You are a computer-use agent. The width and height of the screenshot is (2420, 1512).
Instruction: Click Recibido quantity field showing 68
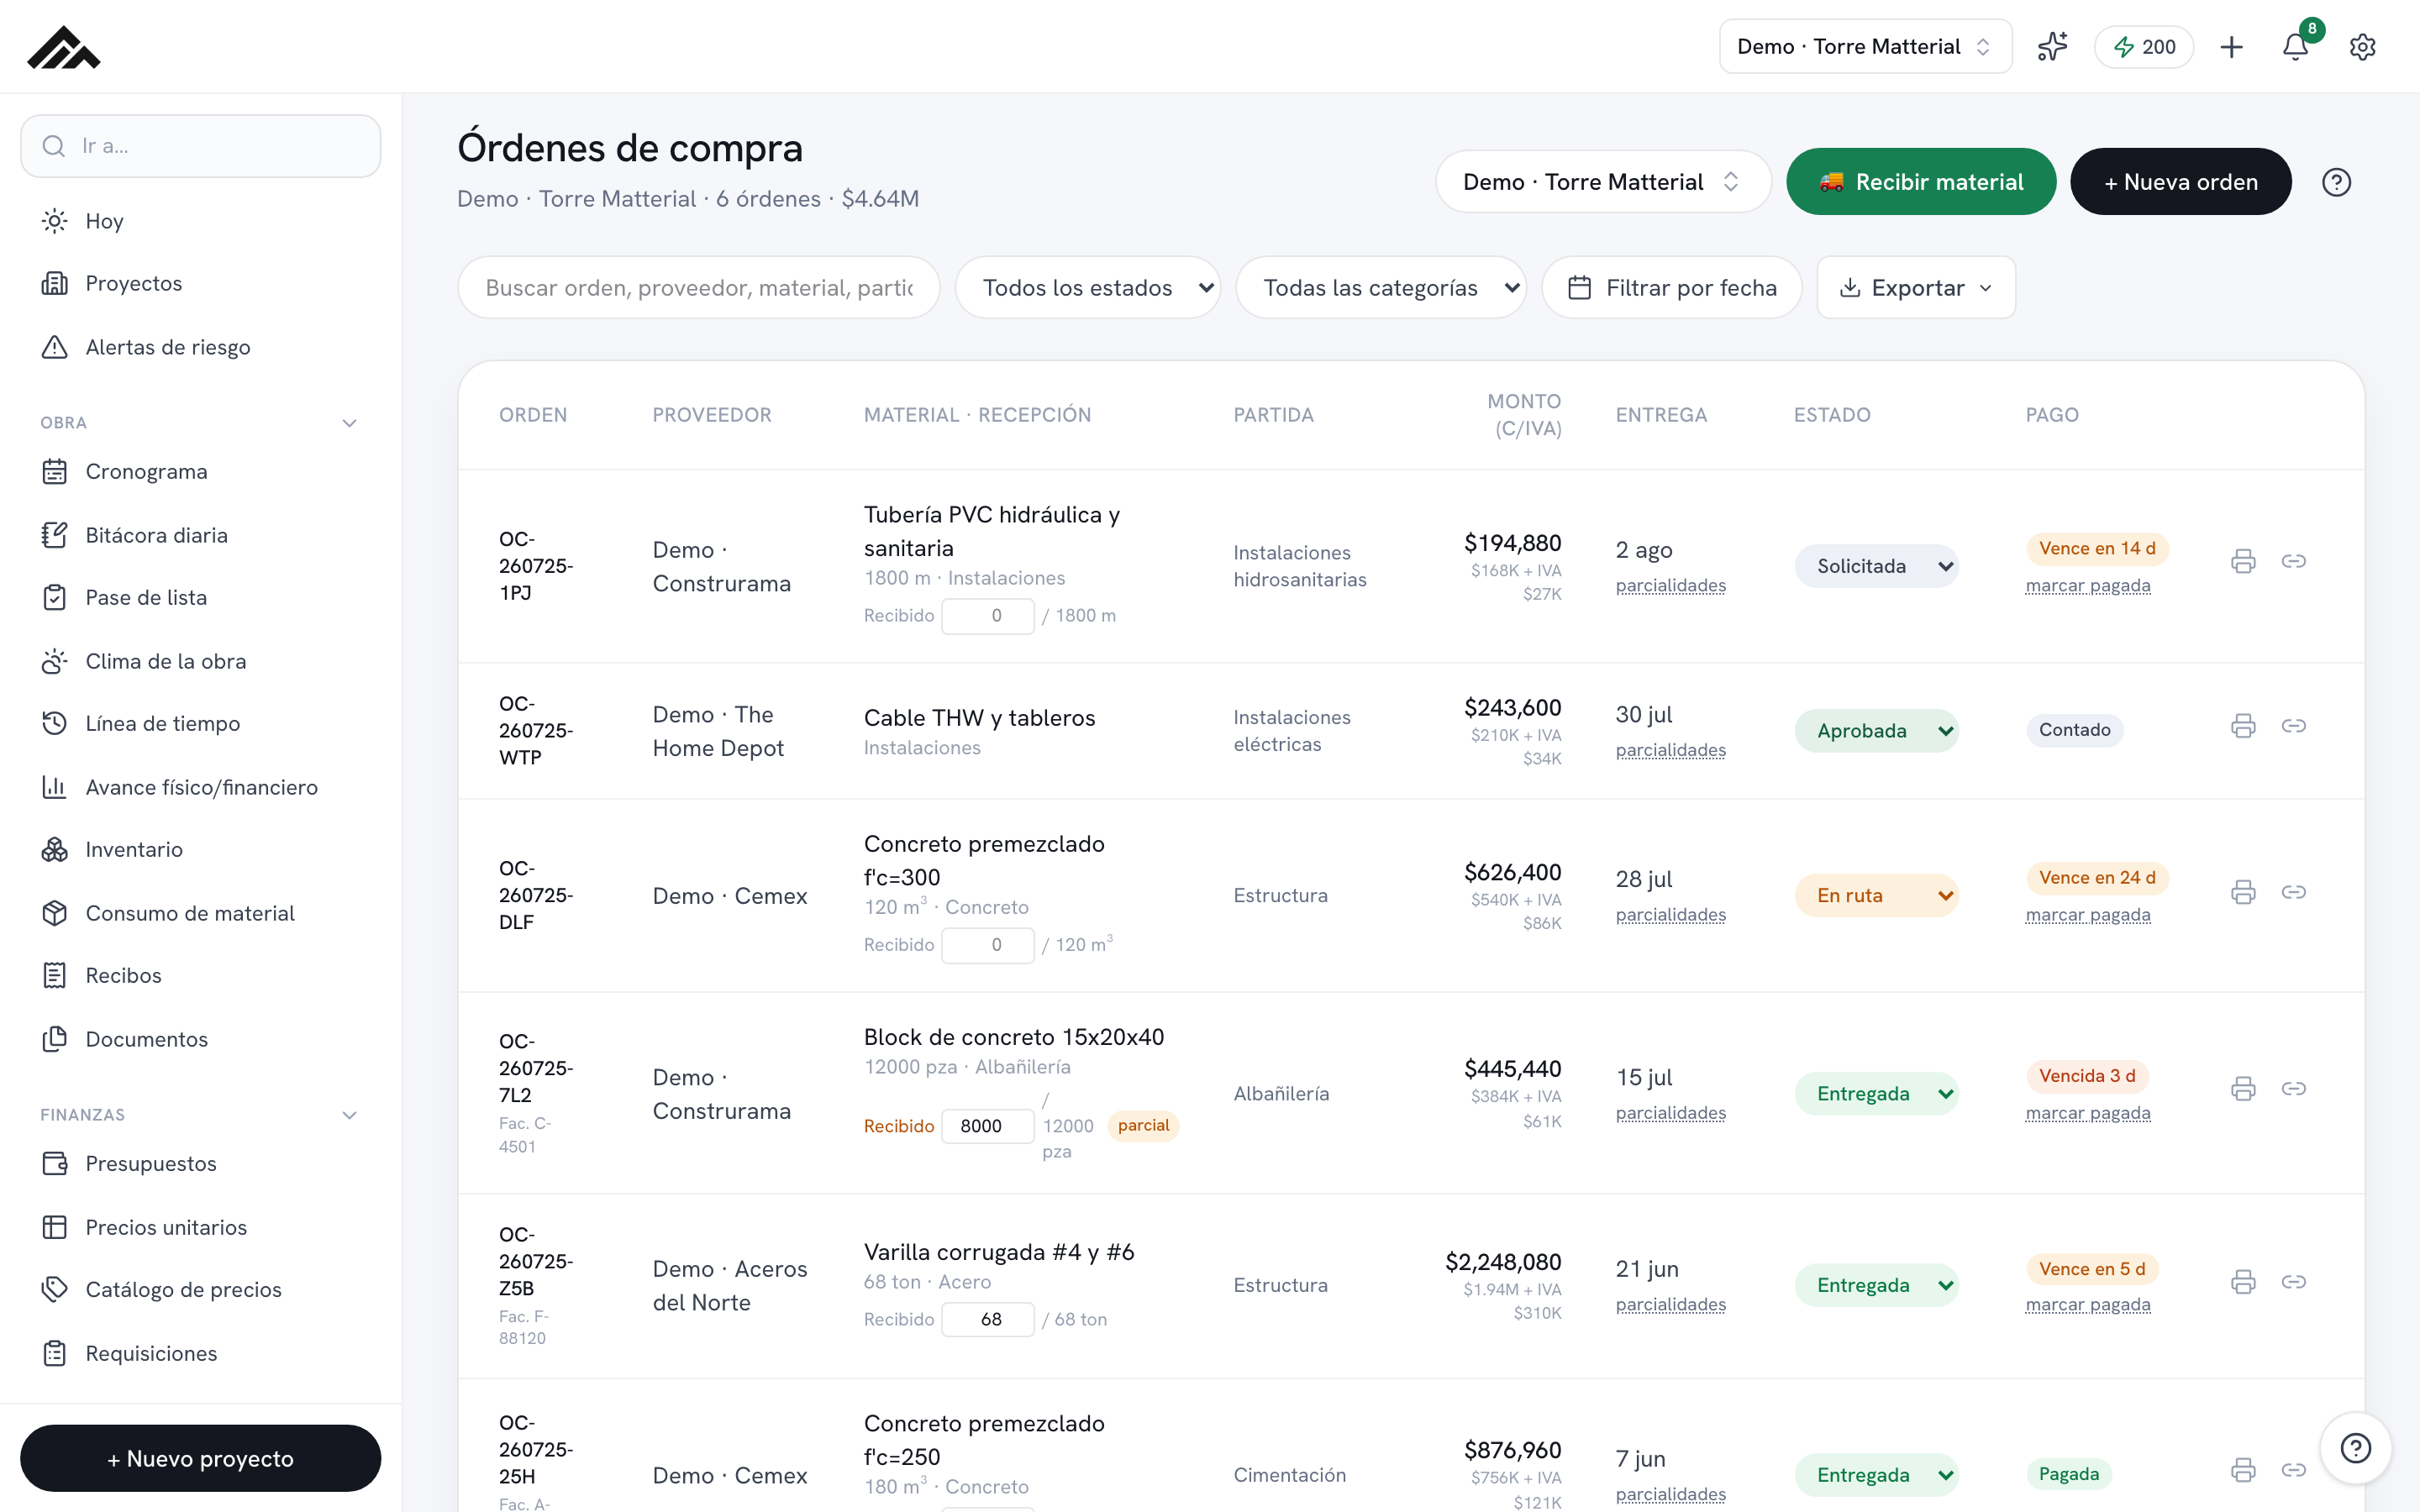coord(987,1319)
